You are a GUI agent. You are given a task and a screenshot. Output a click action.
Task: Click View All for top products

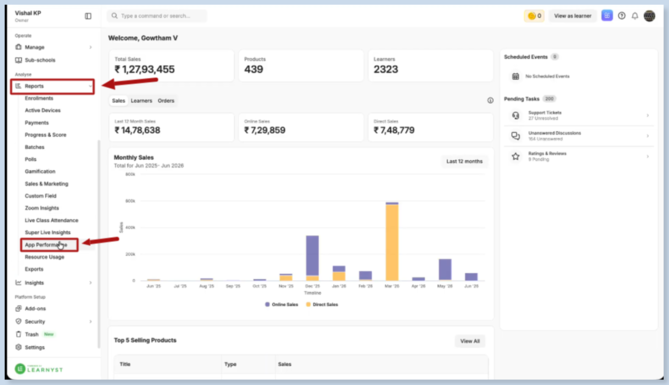click(x=470, y=341)
